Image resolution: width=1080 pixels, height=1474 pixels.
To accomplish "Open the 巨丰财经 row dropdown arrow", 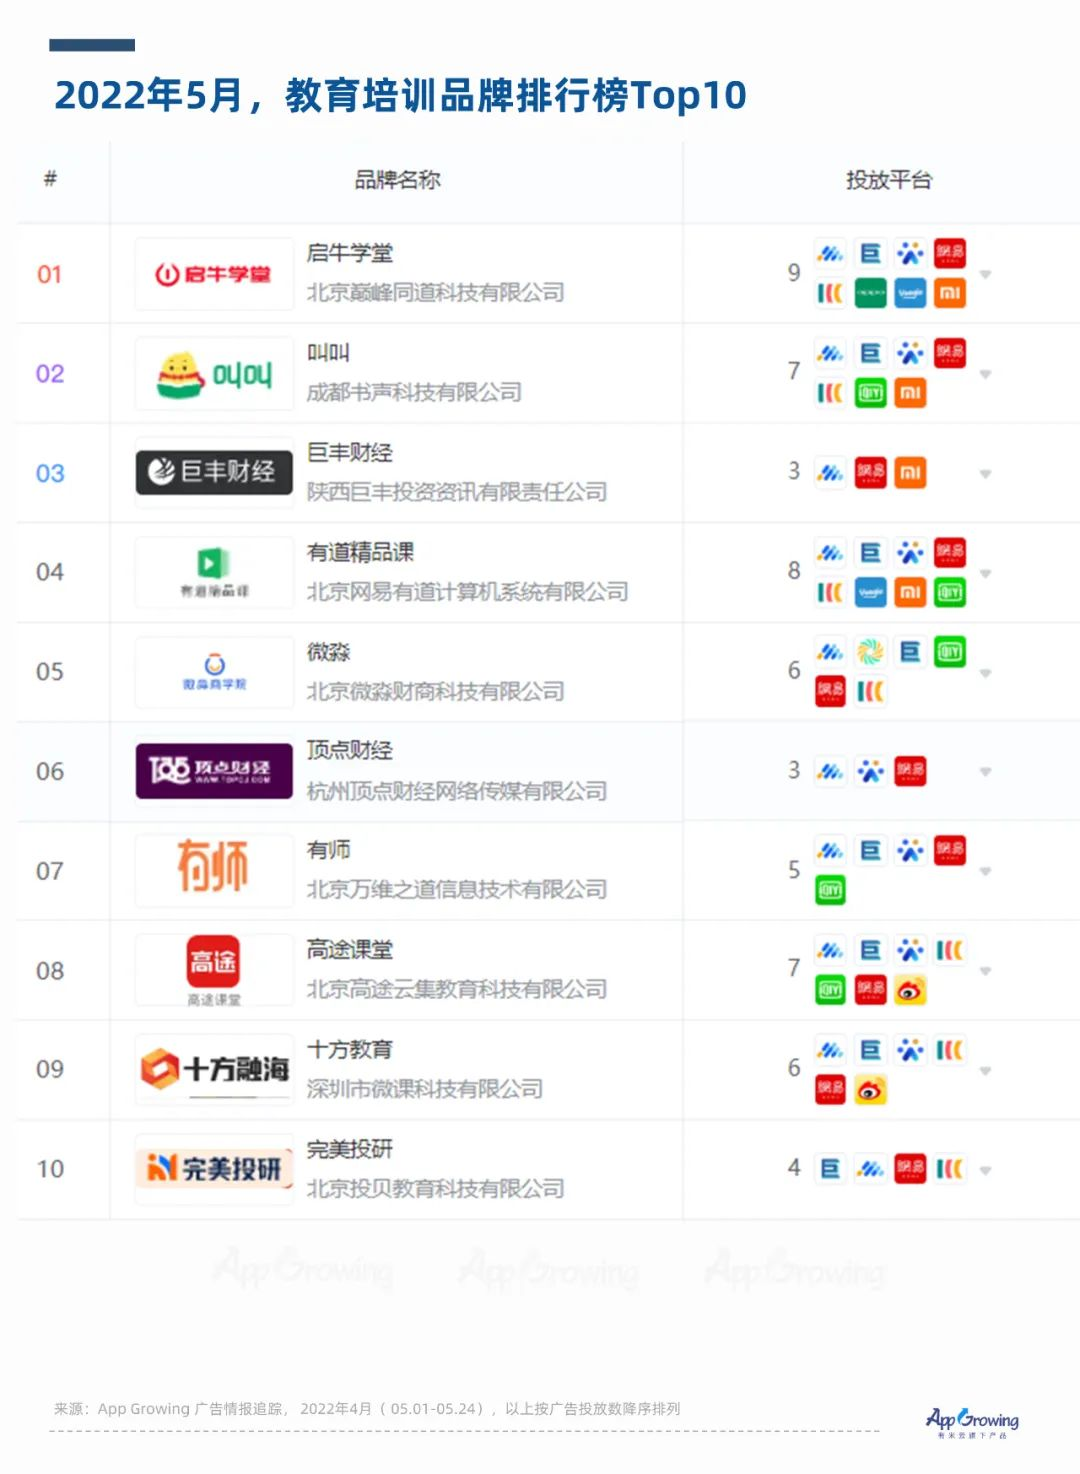I will [985, 474].
